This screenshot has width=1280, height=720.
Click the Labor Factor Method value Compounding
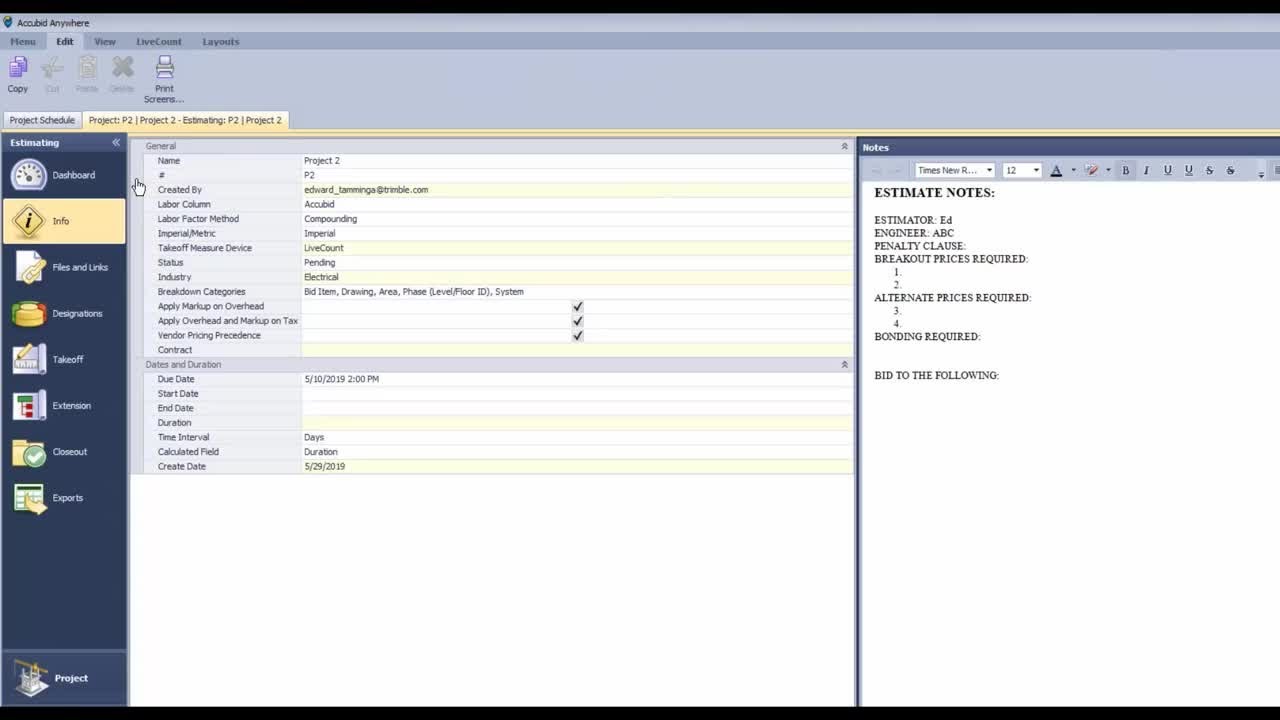coord(576,219)
